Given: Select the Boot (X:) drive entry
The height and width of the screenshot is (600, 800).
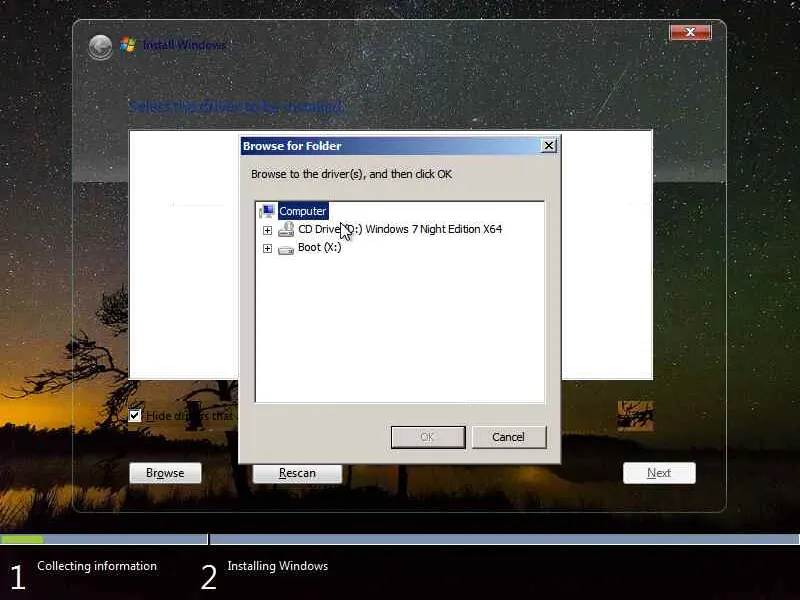Looking at the screenshot, I should pyautogui.click(x=319, y=247).
